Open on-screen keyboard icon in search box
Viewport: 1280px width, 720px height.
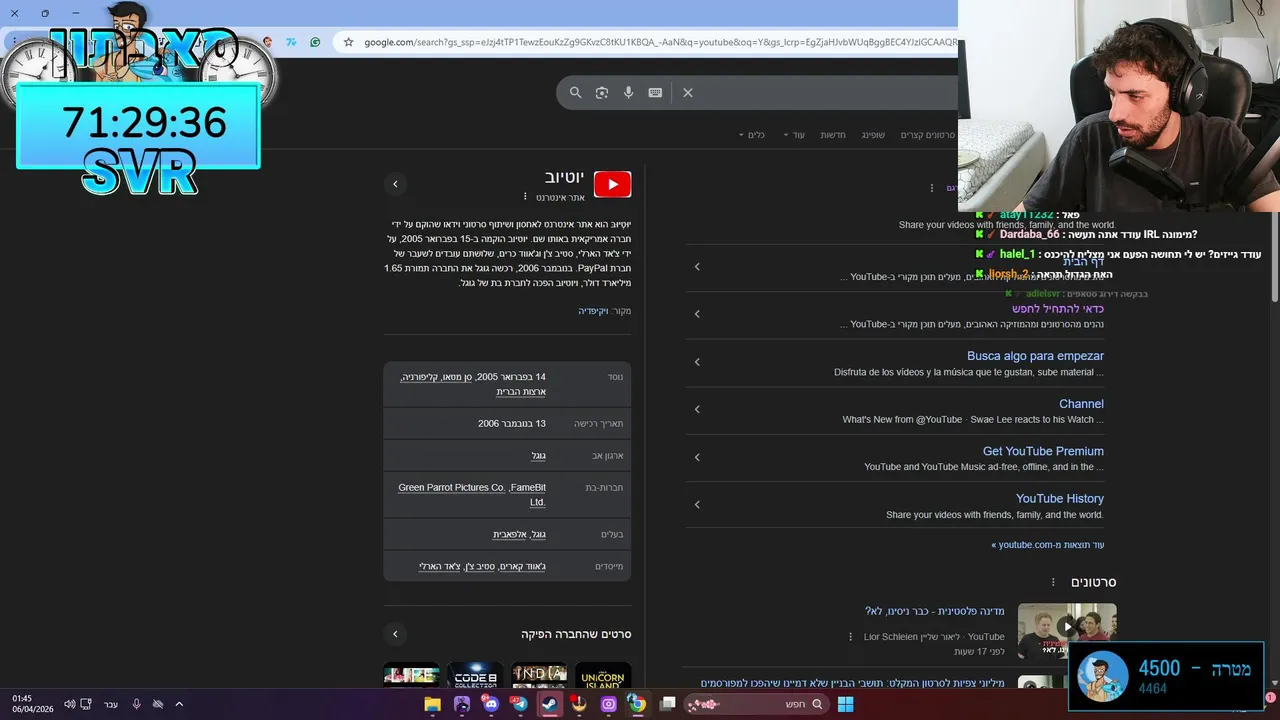pos(655,92)
